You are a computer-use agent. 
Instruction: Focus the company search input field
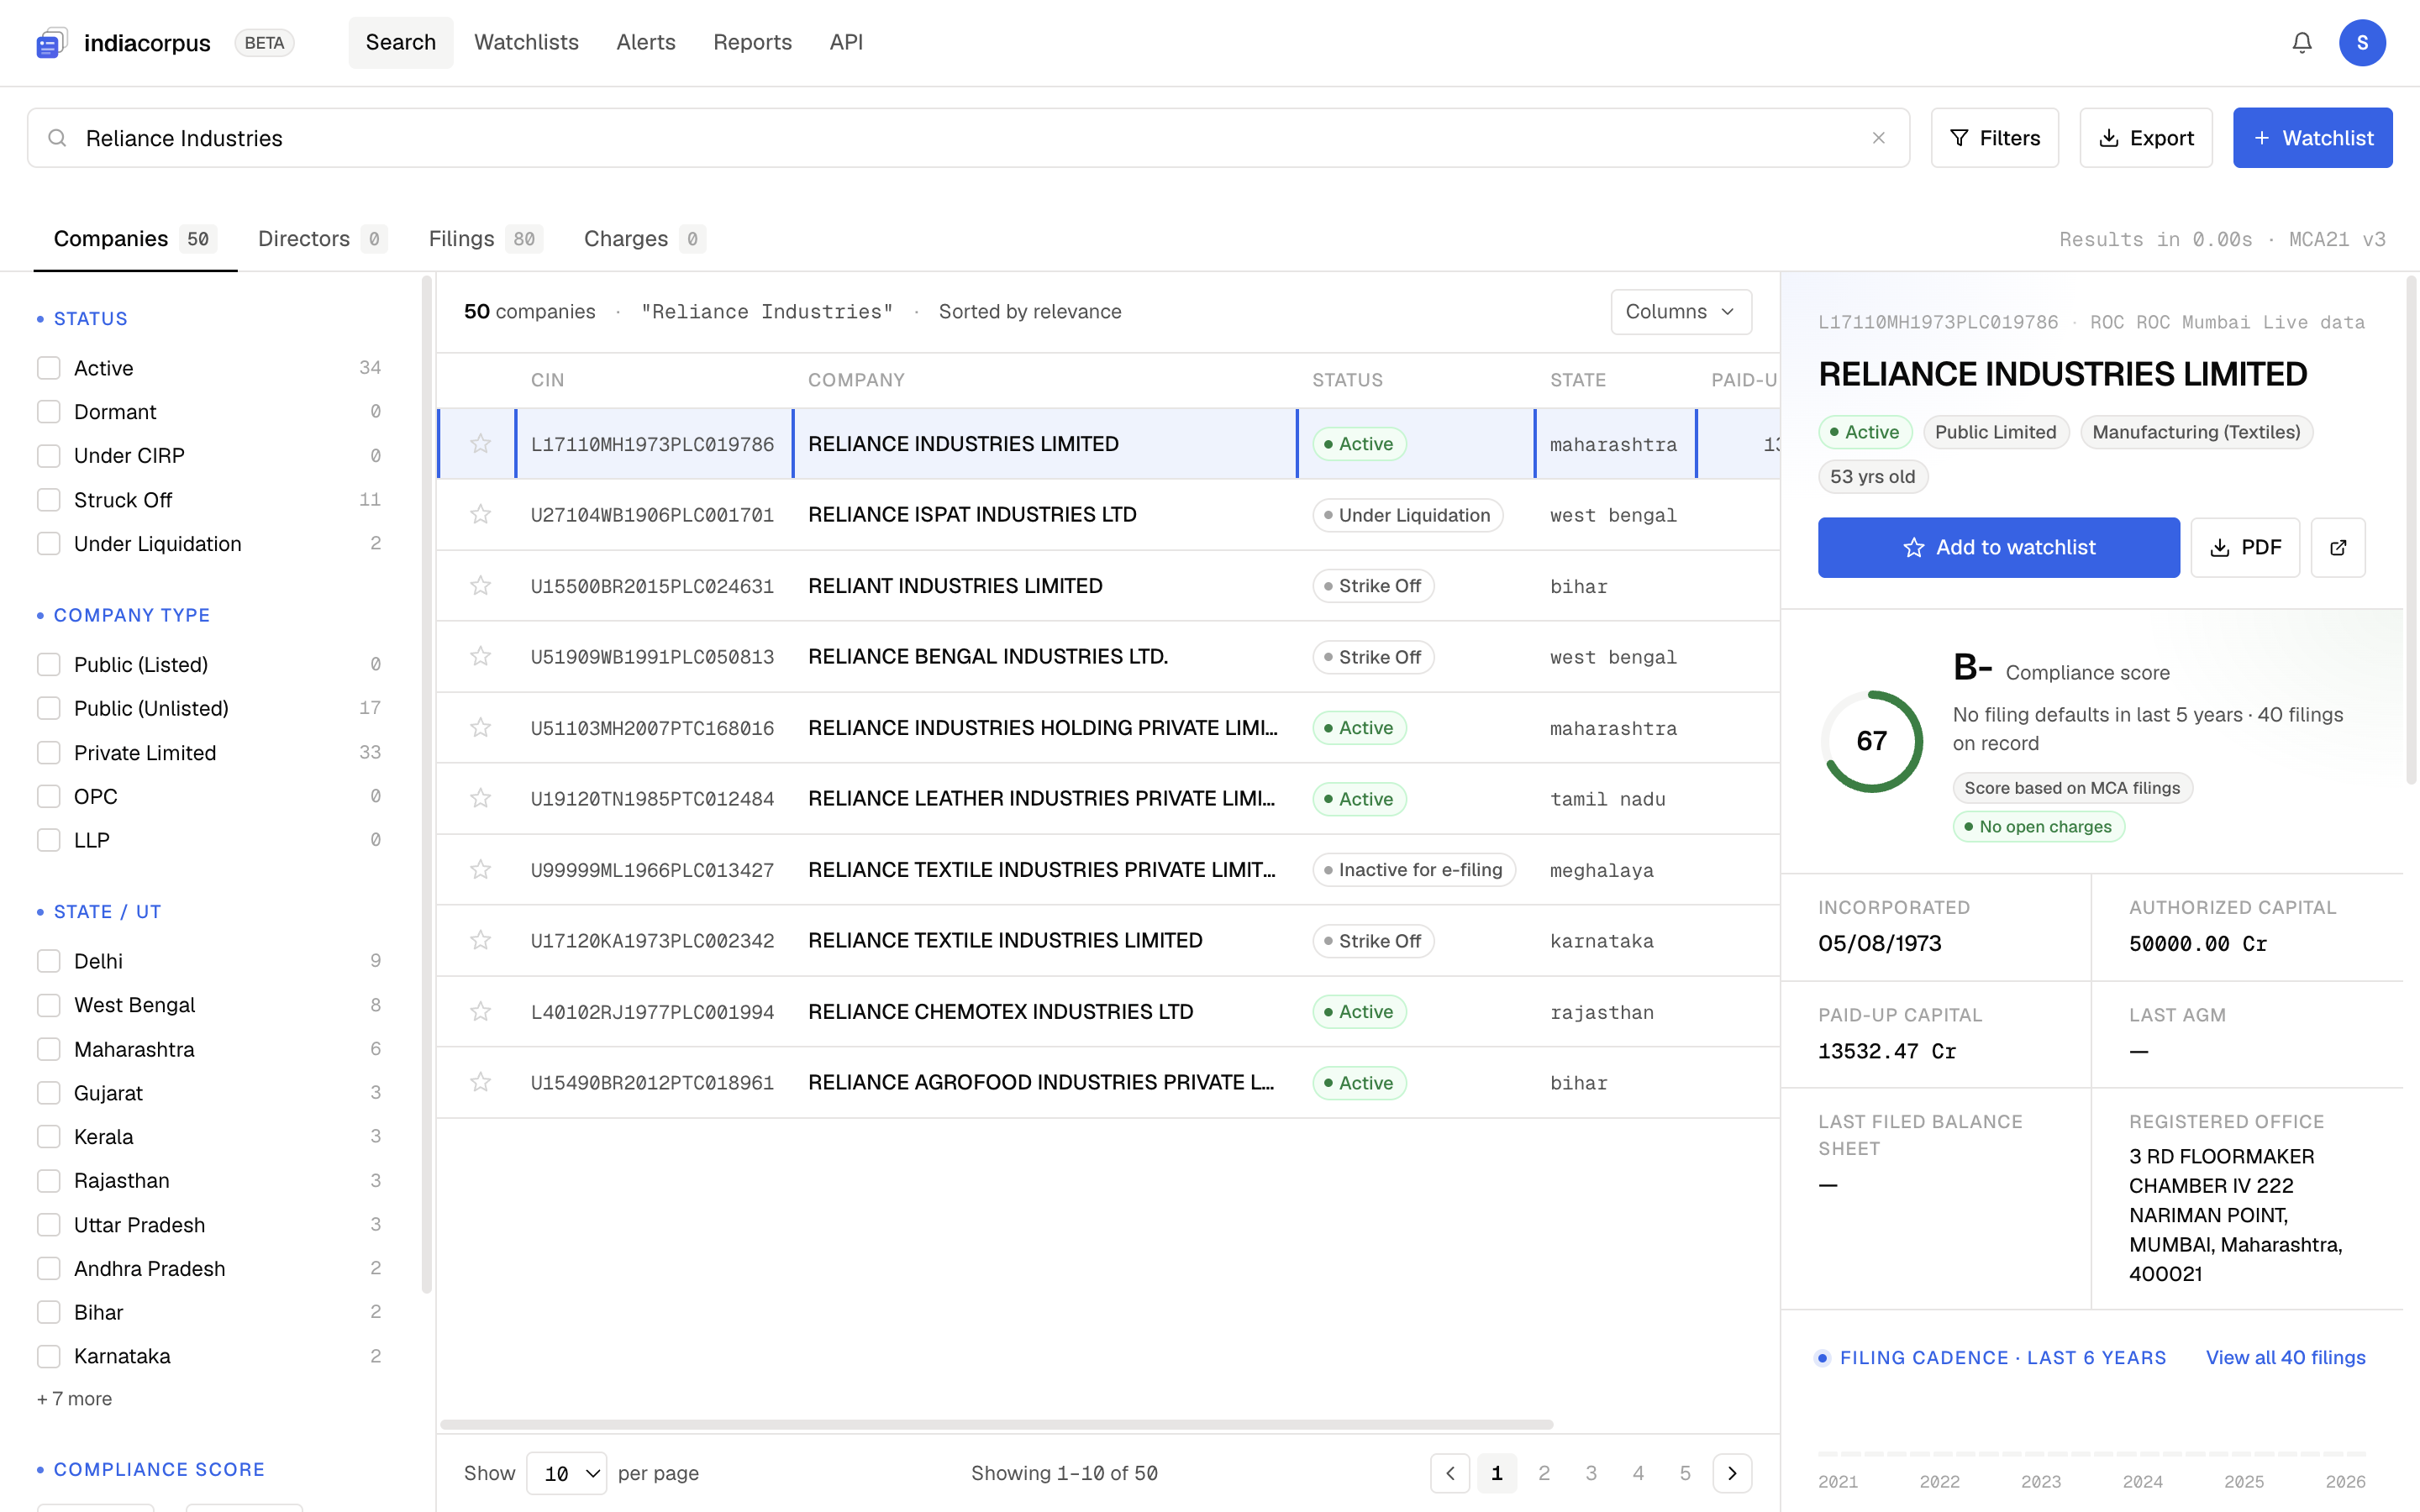[x=968, y=138]
